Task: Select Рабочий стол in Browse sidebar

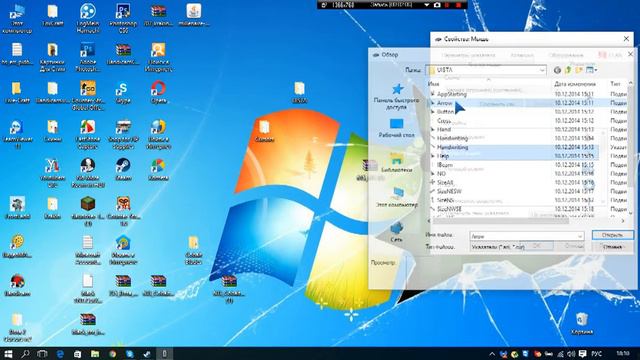Action: (396, 128)
